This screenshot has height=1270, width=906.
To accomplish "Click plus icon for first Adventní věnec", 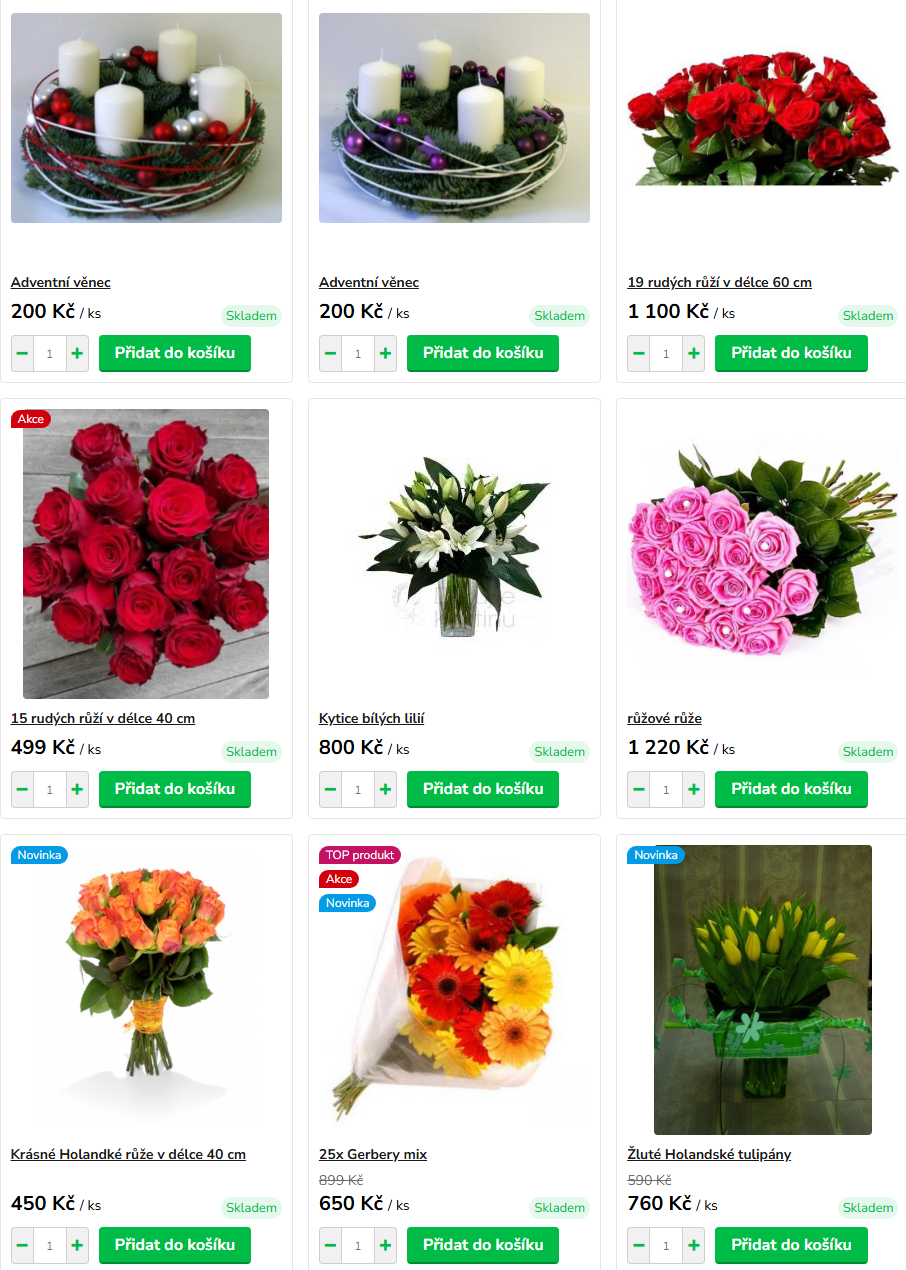I will pyautogui.click(x=77, y=354).
